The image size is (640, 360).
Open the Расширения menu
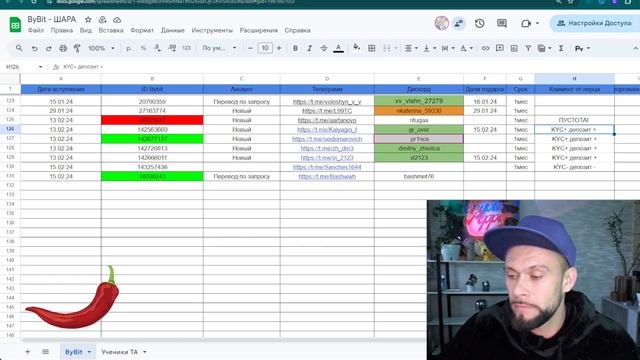[258, 30]
